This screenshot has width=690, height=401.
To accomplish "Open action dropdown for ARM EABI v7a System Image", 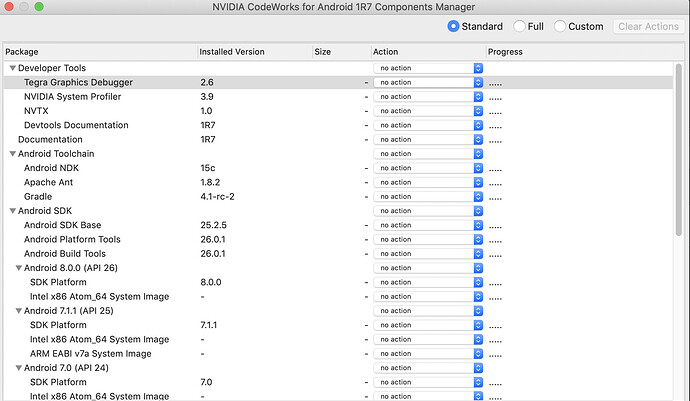I will (428, 354).
